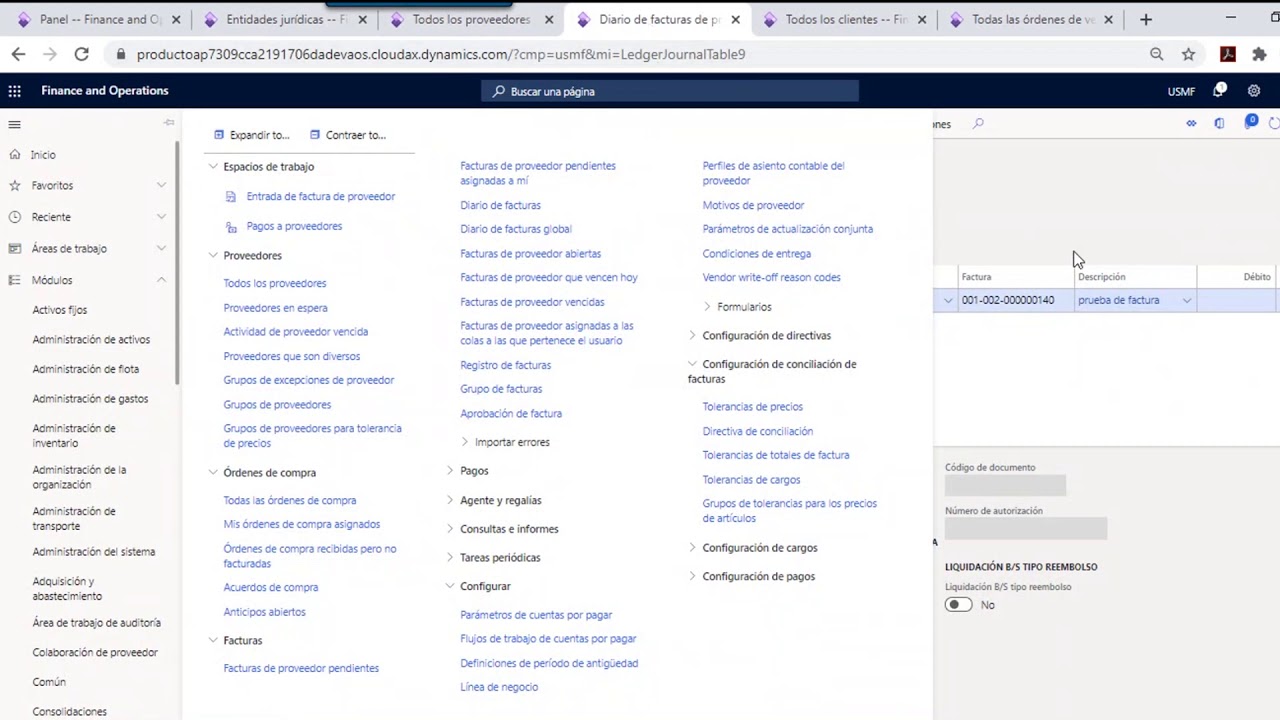1280x720 pixels.
Task: Open Vendor write-off reason codes link
Action: point(771,278)
